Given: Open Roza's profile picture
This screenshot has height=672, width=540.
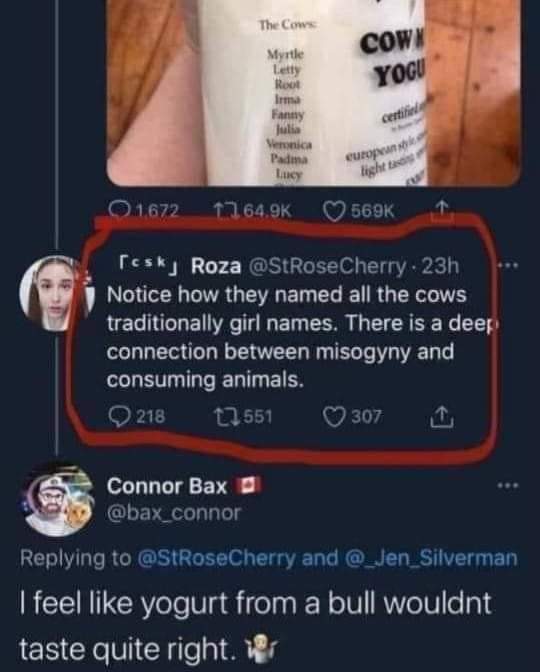Looking at the screenshot, I should [x=56, y=293].
